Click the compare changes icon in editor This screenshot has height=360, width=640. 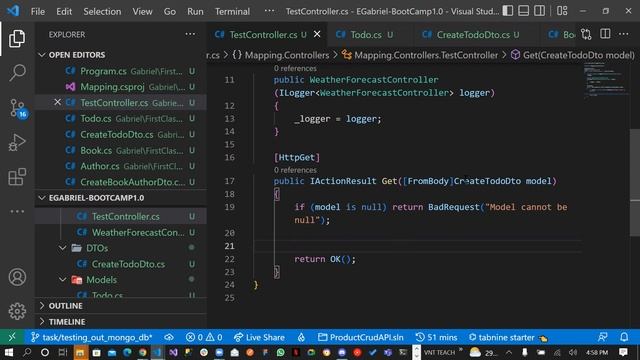[x=587, y=34]
